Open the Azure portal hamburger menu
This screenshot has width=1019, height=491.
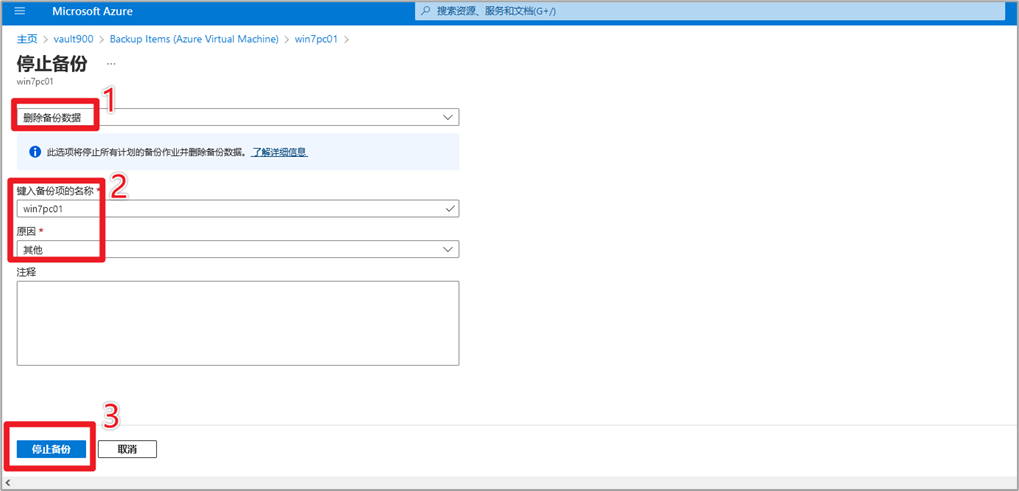click(19, 11)
